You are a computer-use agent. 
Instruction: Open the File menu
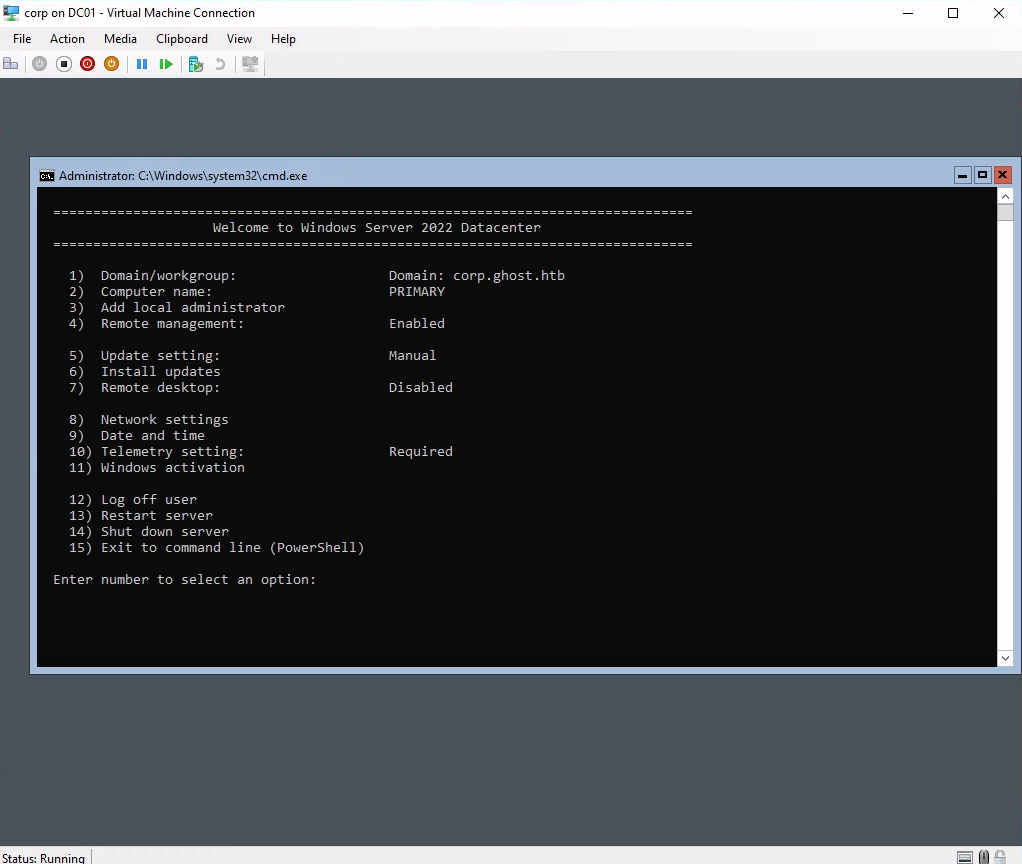point(22,38)
